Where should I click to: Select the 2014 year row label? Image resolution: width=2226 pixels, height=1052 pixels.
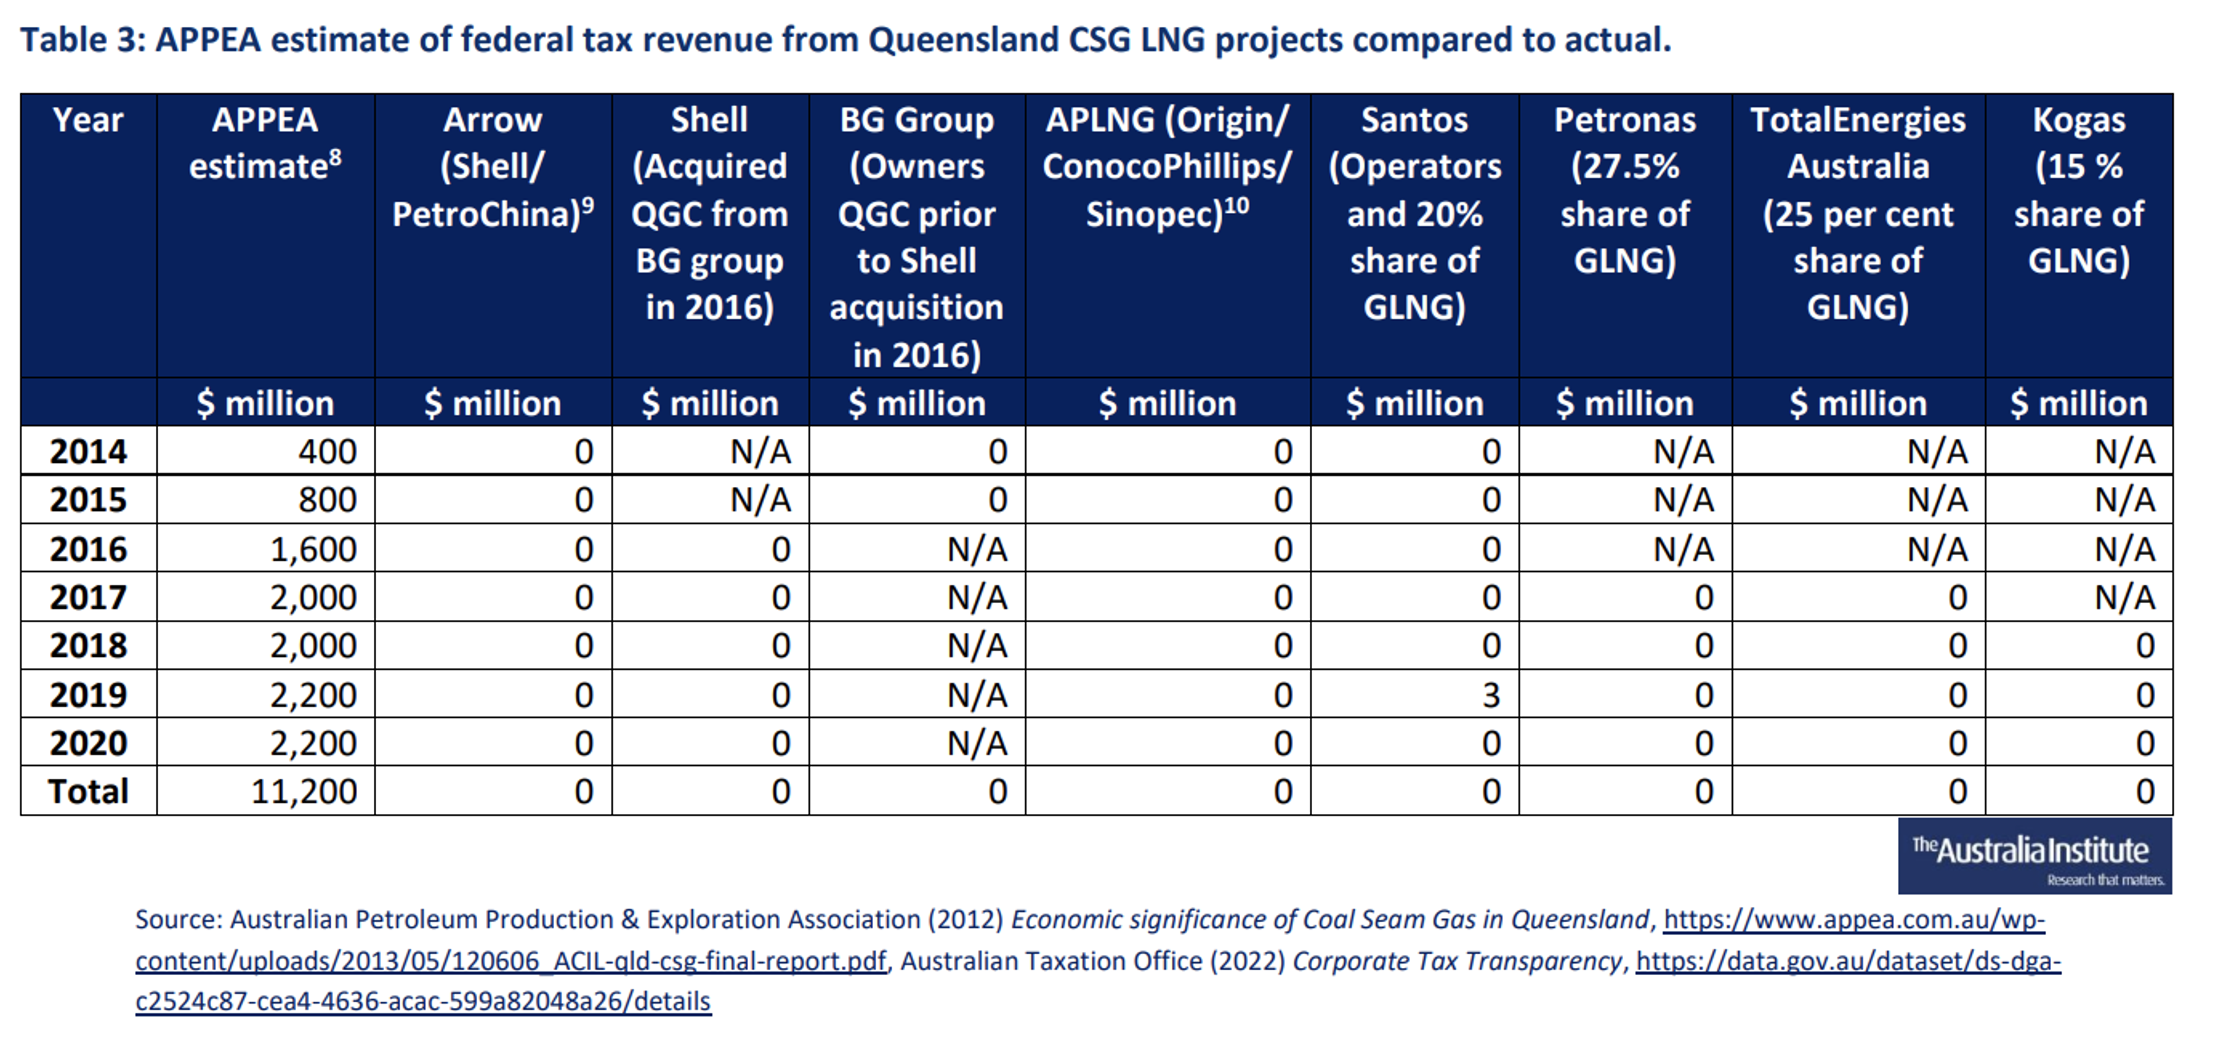click(88, 451)
